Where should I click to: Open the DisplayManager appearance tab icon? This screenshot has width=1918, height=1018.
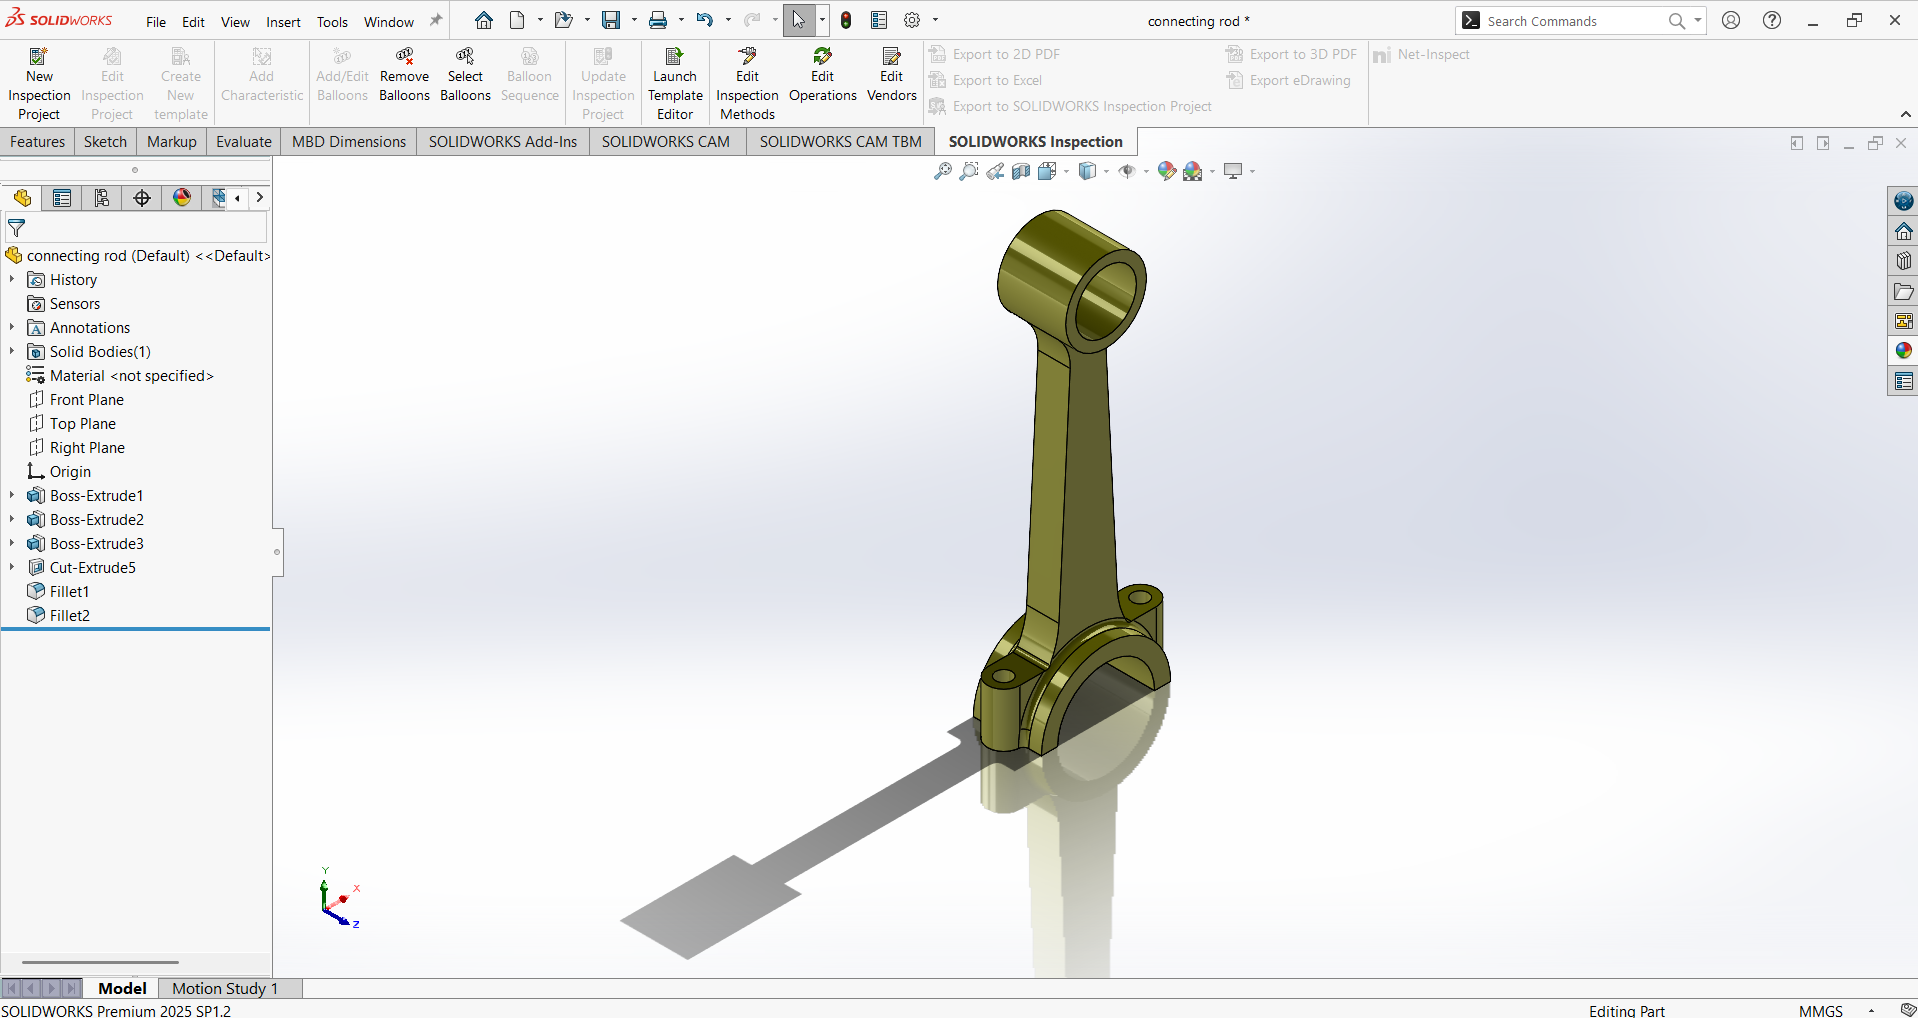(x=182, y=198)
